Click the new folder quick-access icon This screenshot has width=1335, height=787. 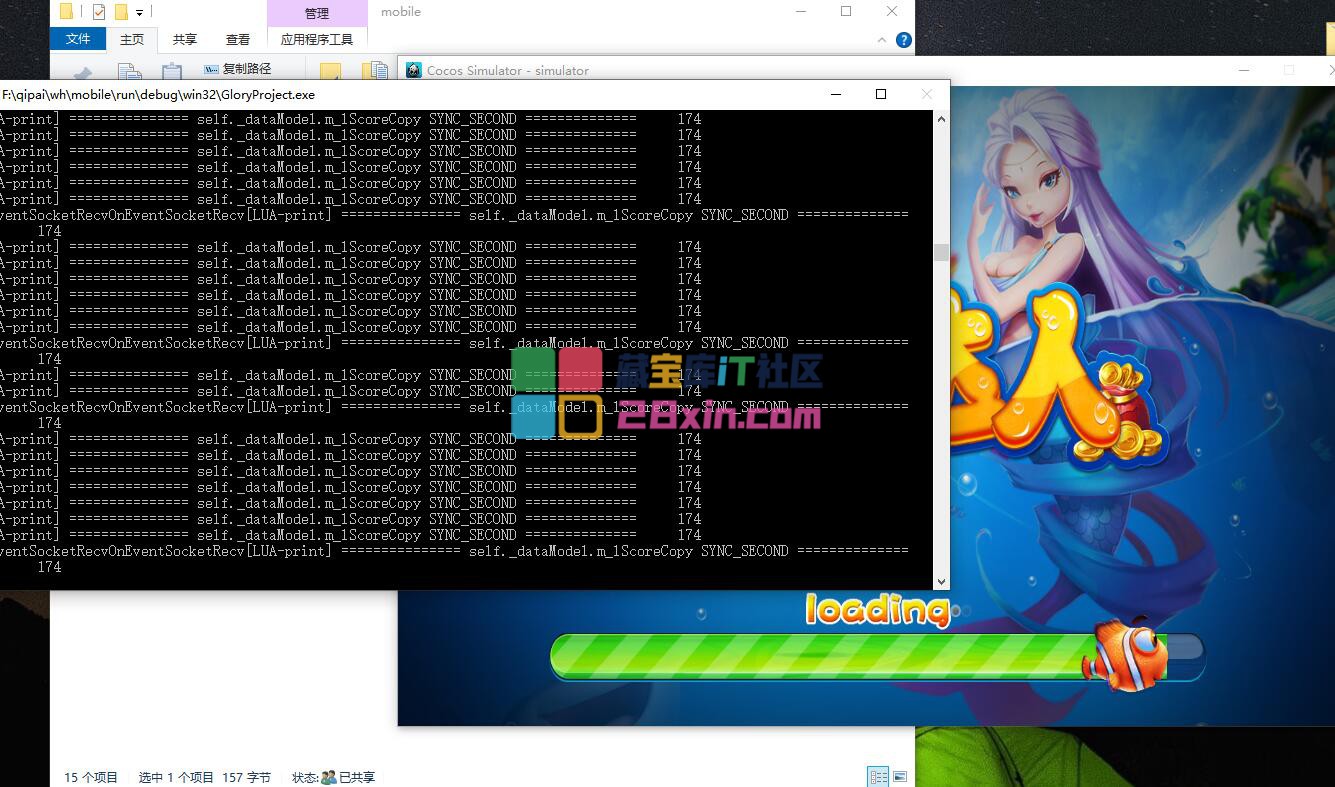[121, 12]
